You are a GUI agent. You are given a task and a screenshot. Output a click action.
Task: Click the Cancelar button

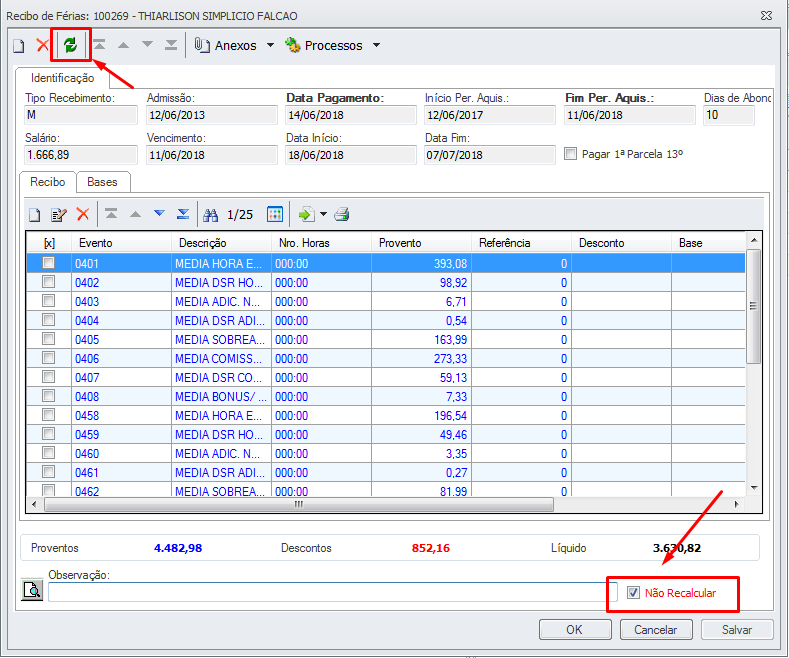point(656,629)
